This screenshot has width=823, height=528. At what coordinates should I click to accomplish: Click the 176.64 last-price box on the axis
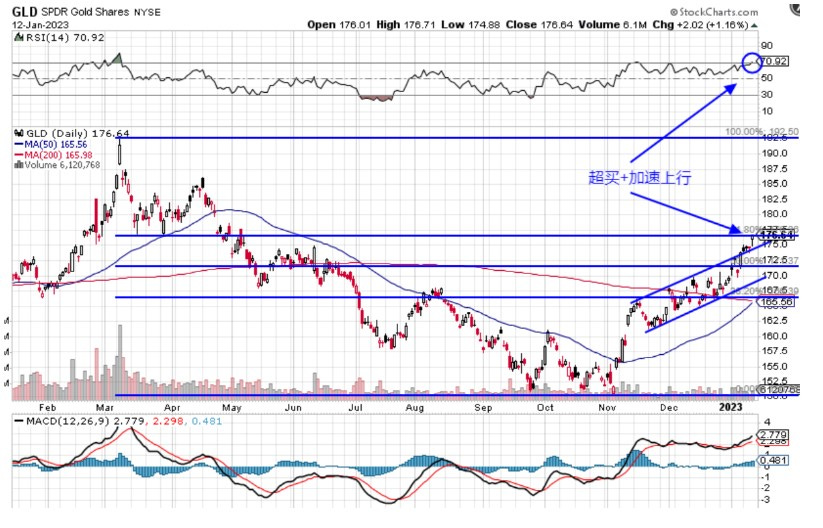[x=777, y=235]
